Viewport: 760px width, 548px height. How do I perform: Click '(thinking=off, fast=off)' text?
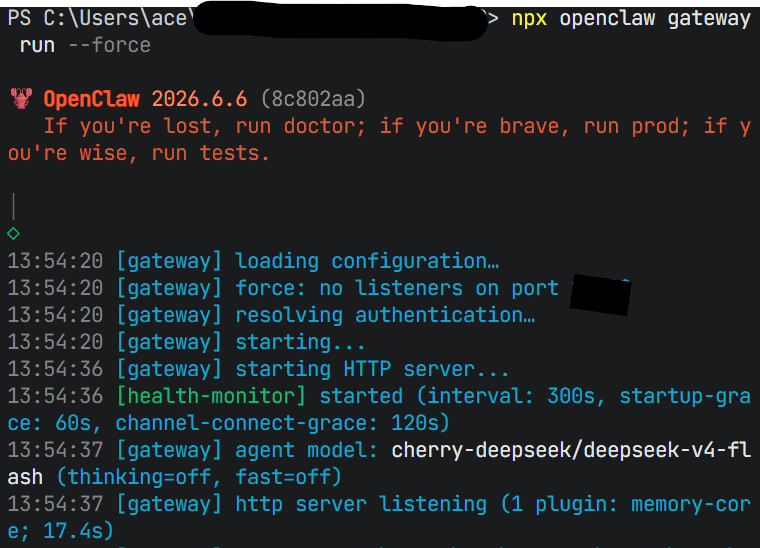tap(199, 478)
